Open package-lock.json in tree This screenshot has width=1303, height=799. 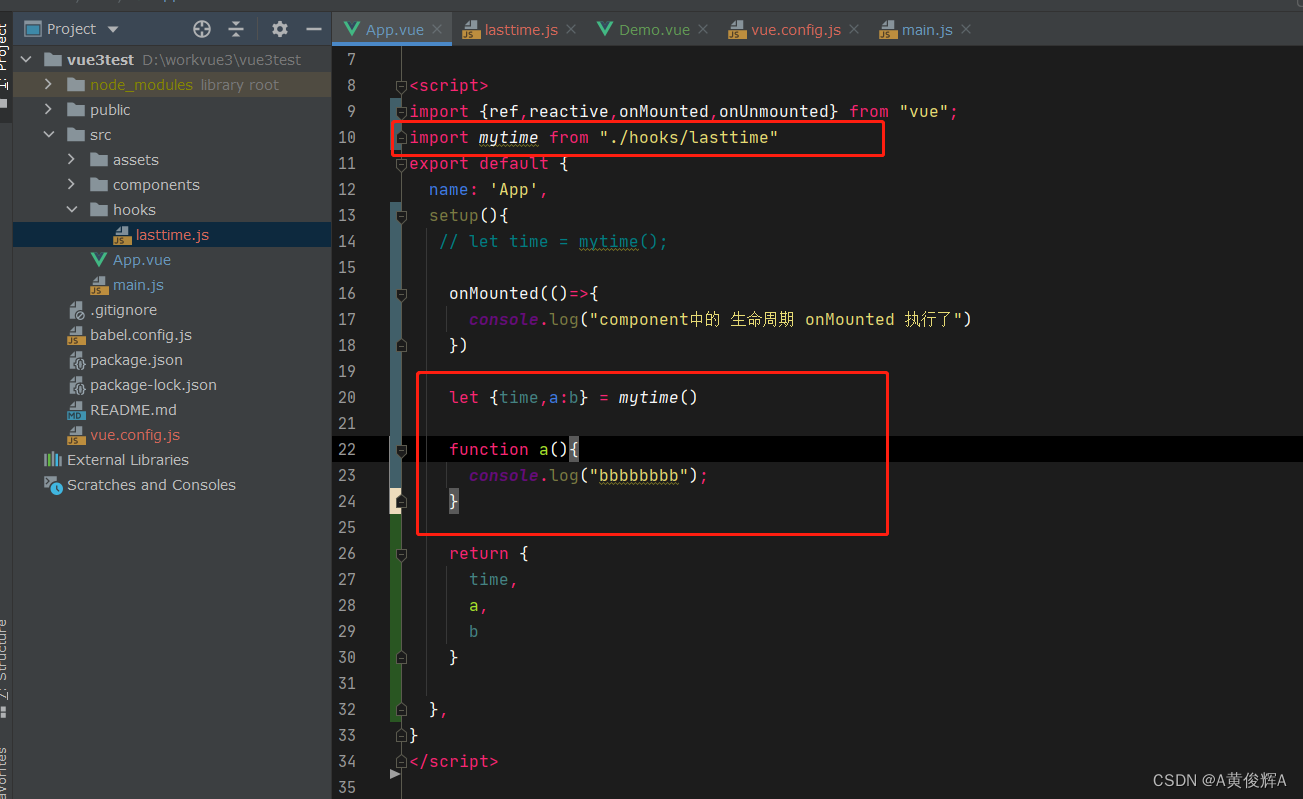point(153,385)
